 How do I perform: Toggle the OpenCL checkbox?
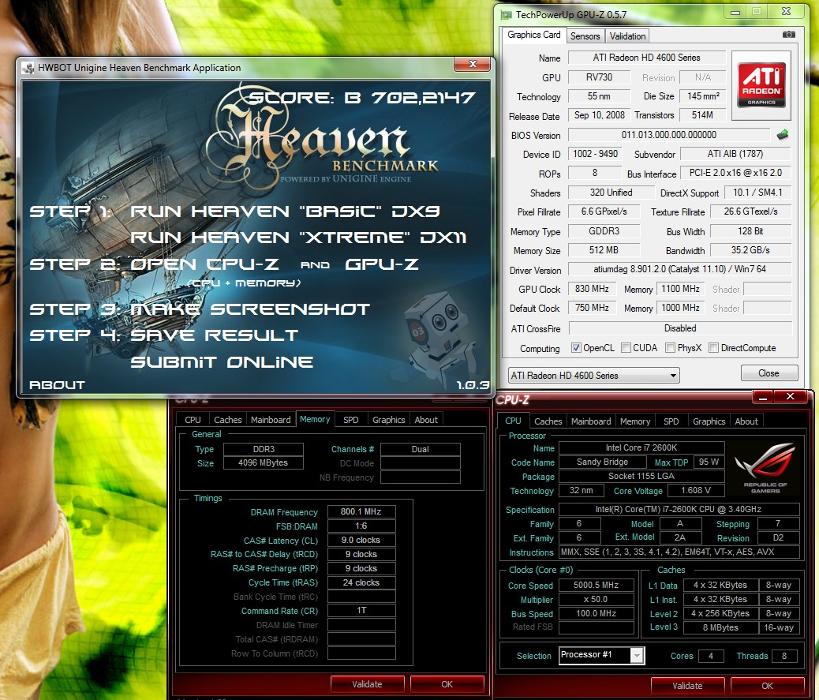(576, 348)
